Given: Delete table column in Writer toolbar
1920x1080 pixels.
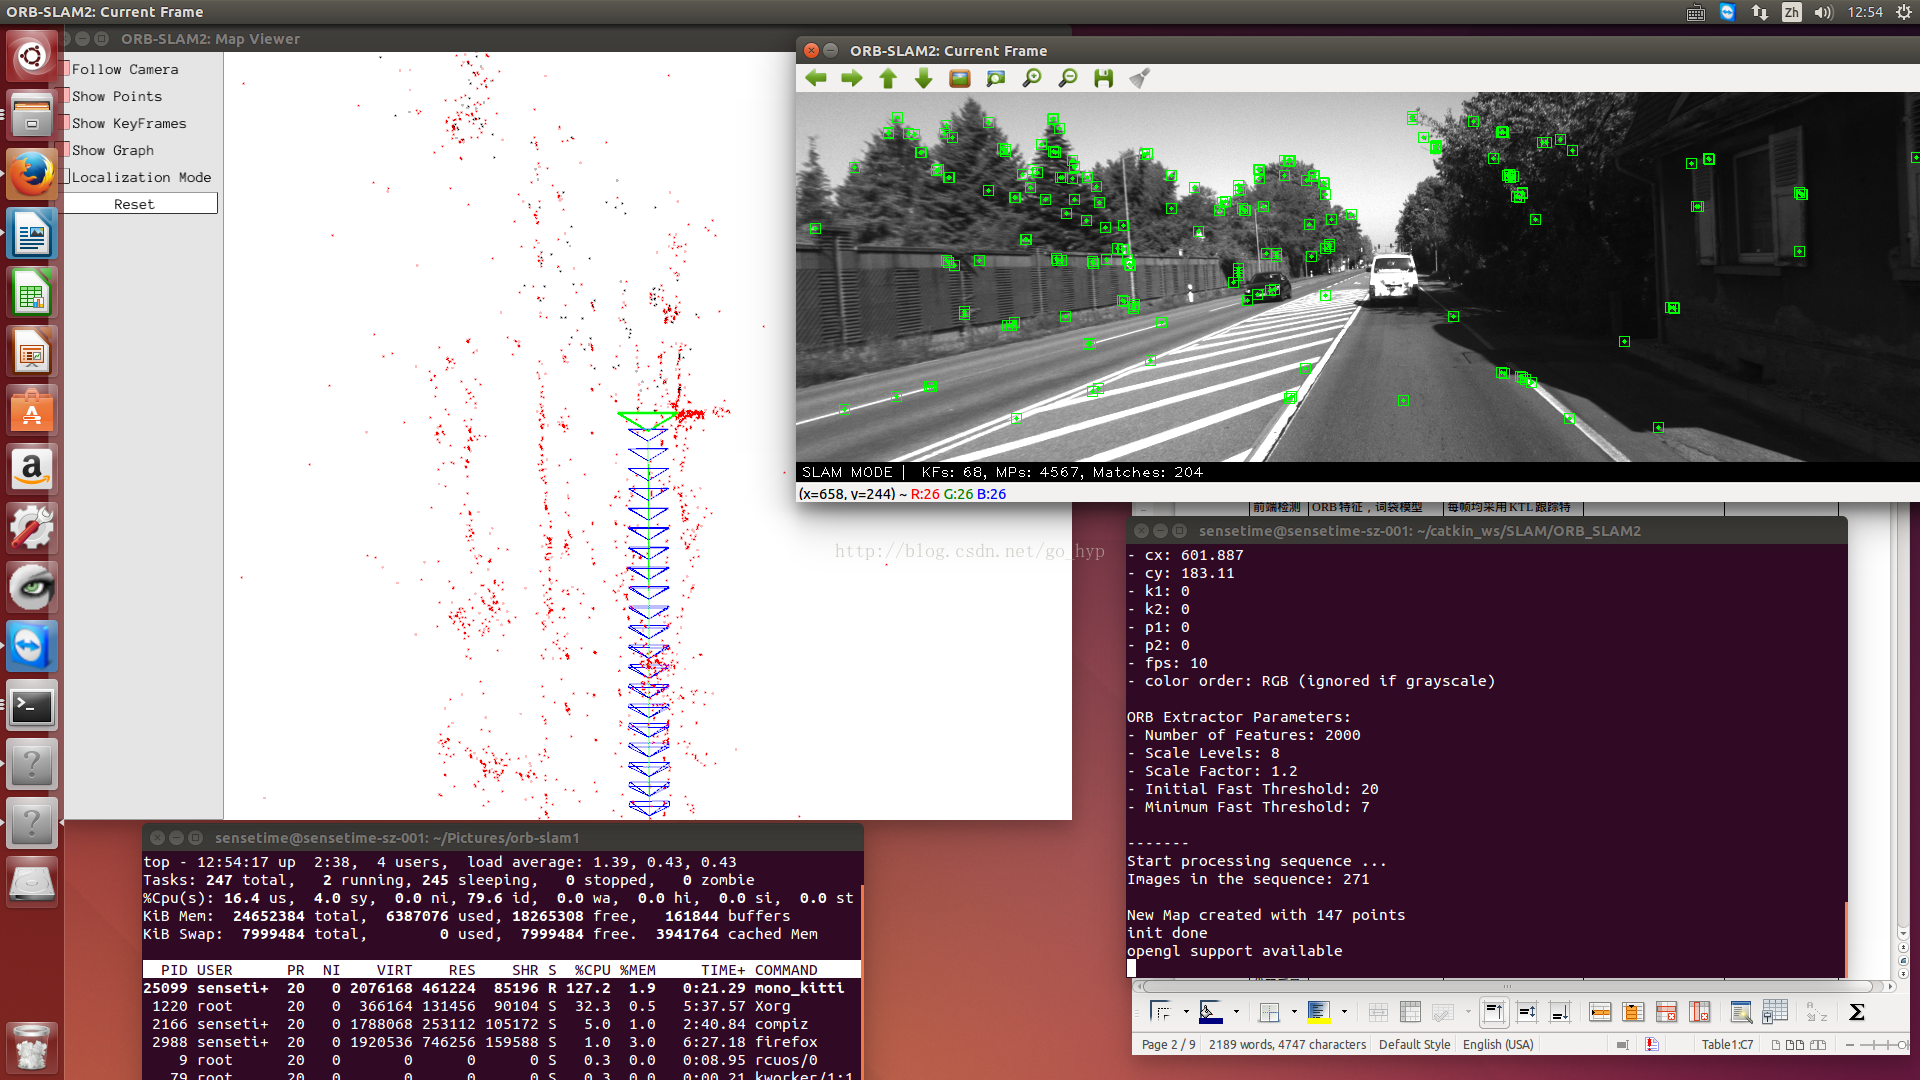Looking at the screenshot, I should click(x=1699, y=1012).
